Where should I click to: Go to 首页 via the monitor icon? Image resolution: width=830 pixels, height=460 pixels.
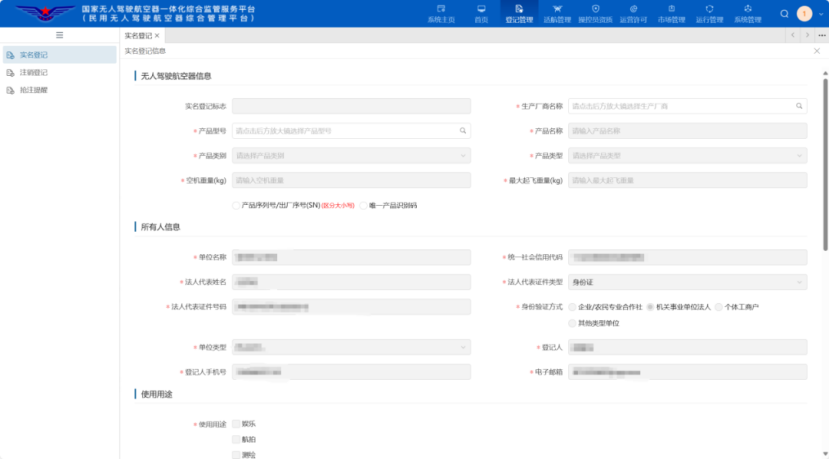coord(481,14)
